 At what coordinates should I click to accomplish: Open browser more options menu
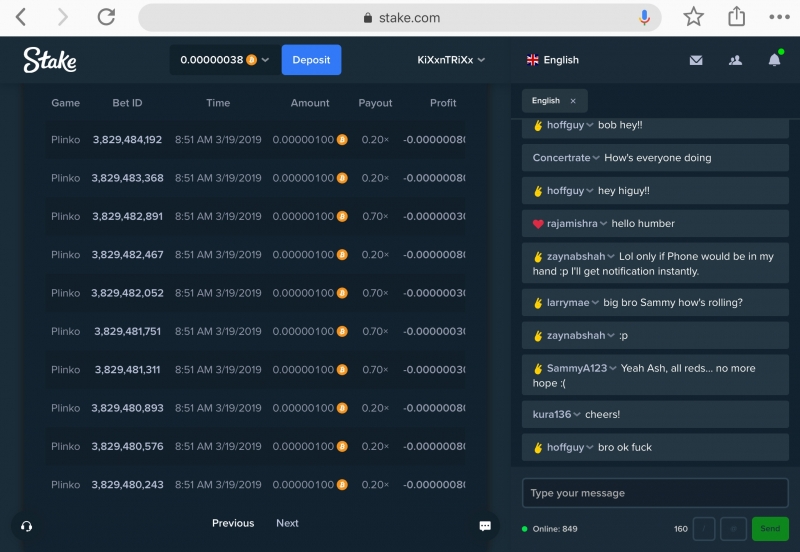(x=779, y=17)
